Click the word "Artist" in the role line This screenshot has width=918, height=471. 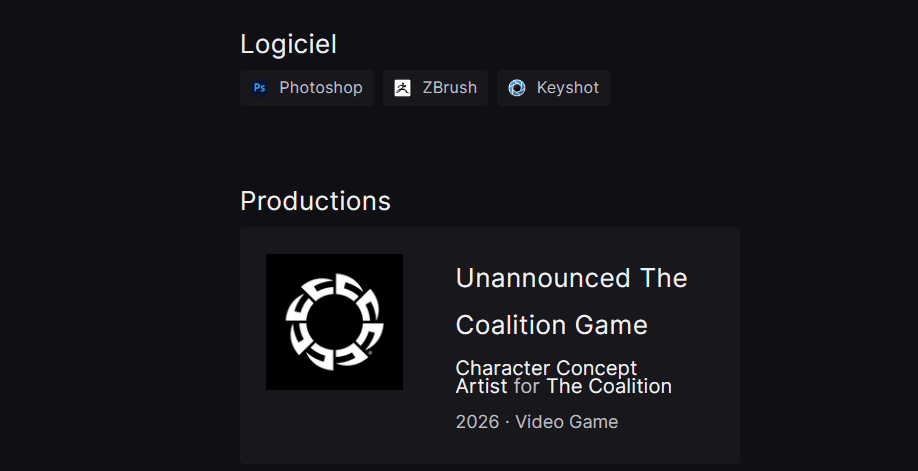tap(481, 386)
